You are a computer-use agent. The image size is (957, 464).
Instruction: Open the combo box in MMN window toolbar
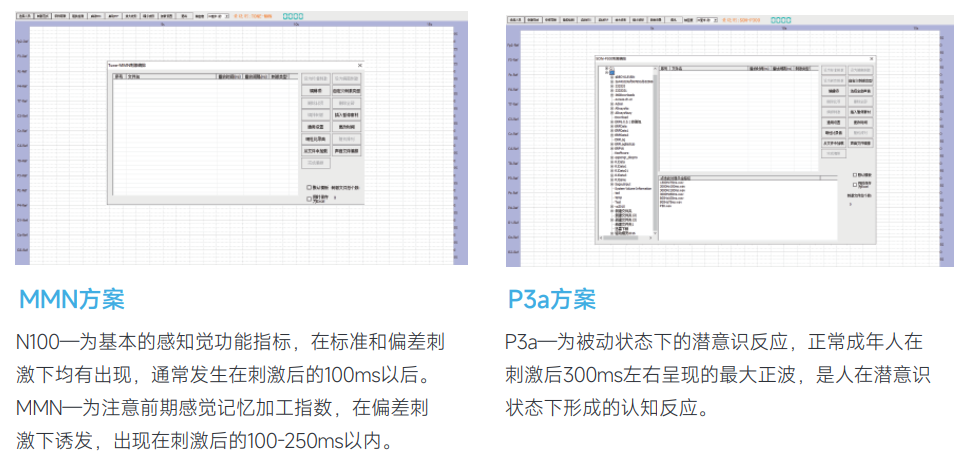click(219, 17)
